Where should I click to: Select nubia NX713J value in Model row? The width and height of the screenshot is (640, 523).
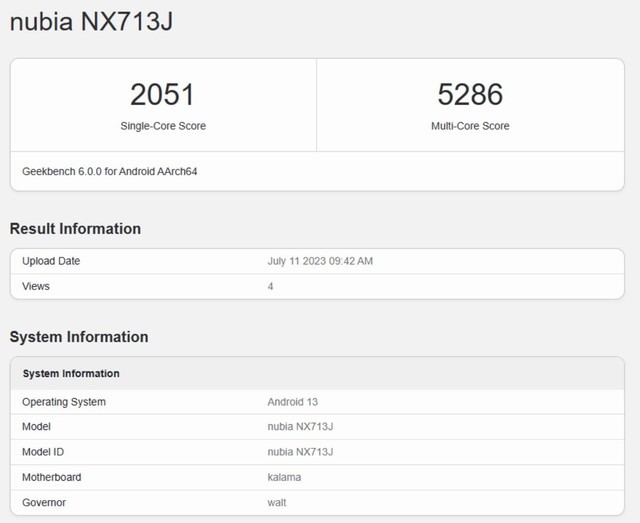(300, 427)
